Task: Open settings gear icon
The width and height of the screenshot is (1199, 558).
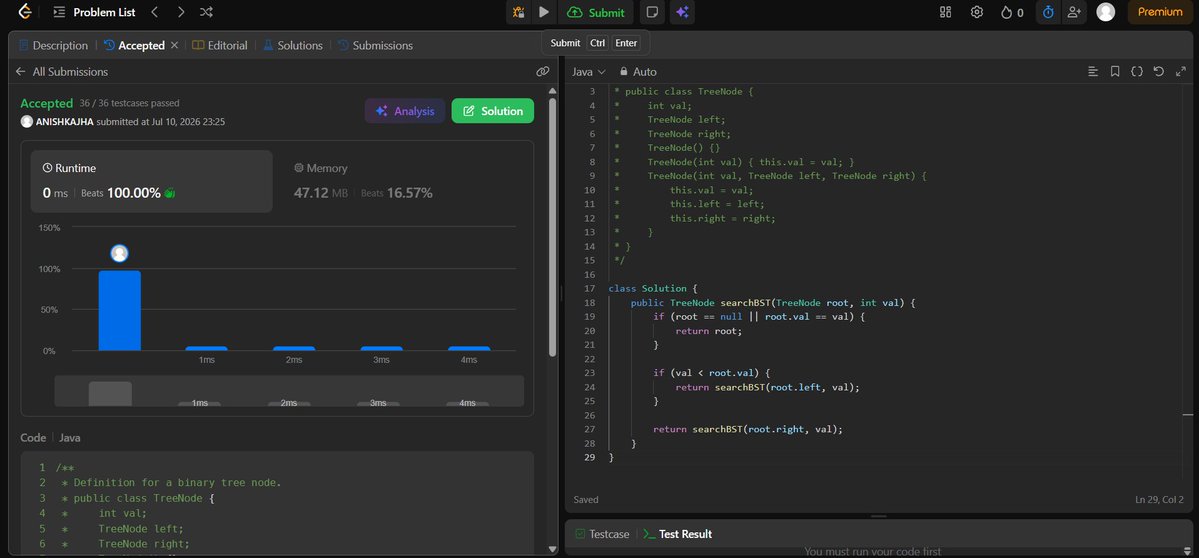Action: 976,12
